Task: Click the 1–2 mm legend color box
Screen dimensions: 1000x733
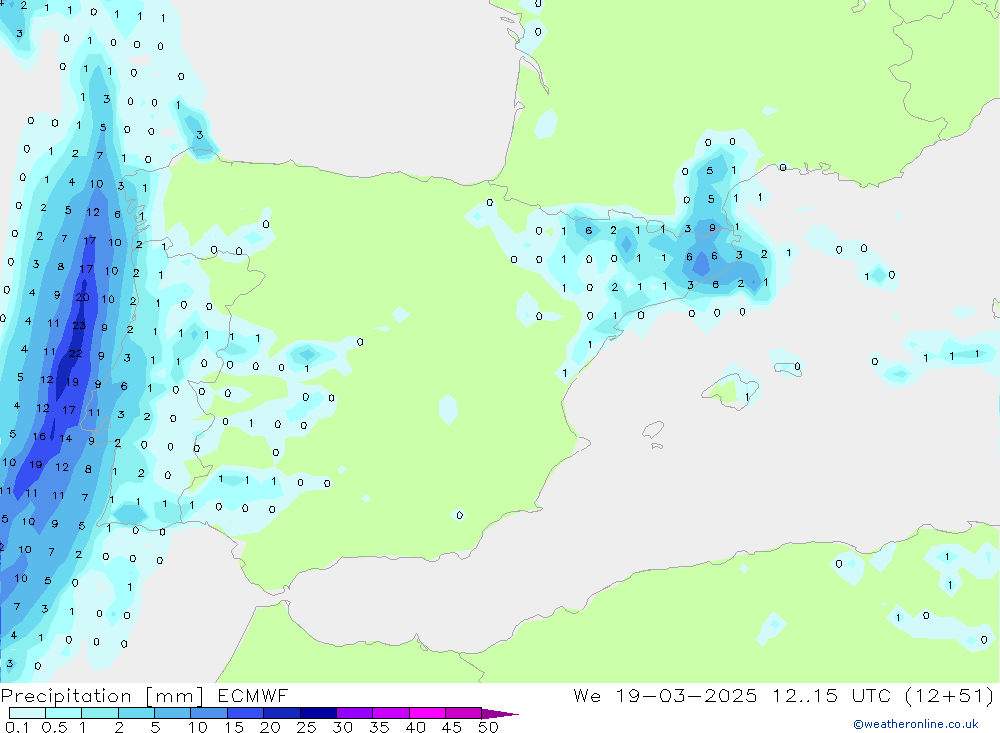Action: click(100, 713)
